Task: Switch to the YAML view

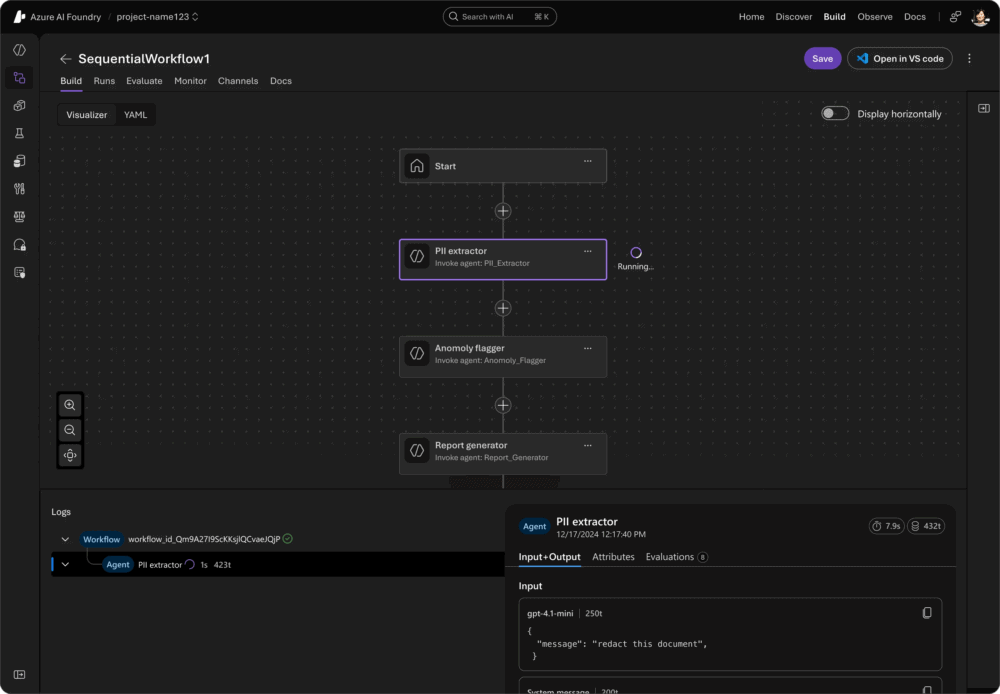Action: point(135,115)
